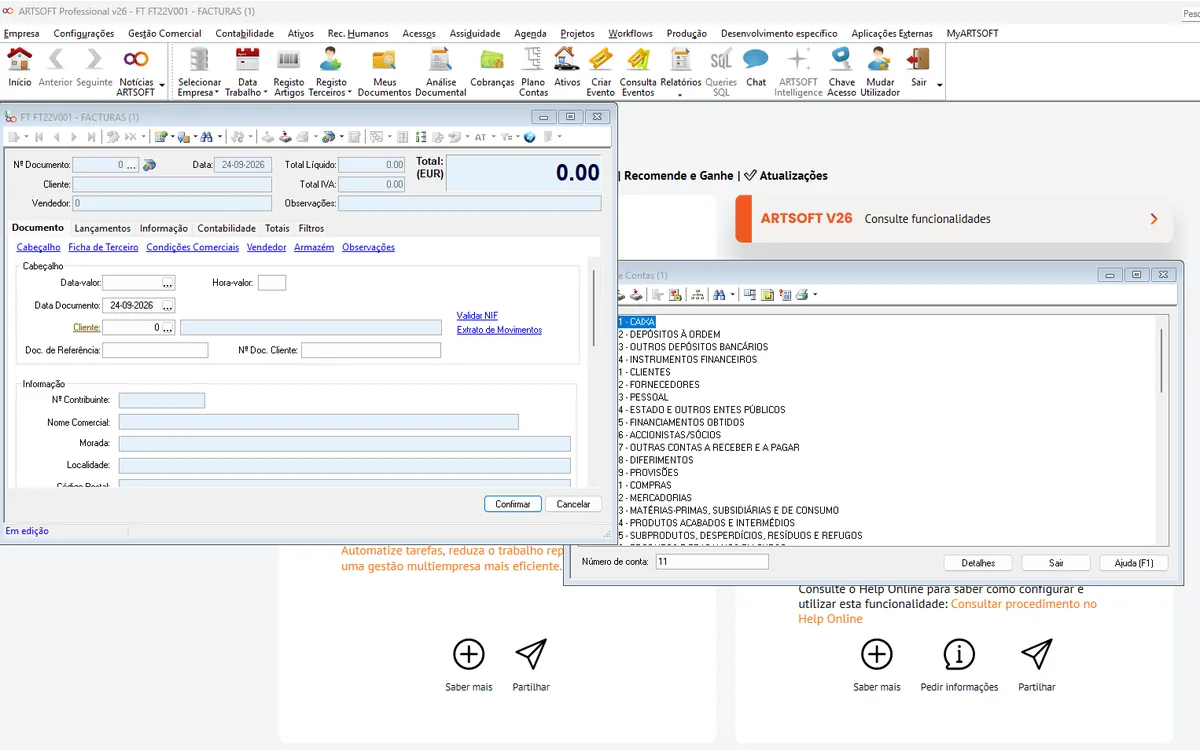Viewport: 1200px width, 750px height.
Task: Click the Nº Doc. Cliente field
Action: pyautogui.click(x=371, y=350)
